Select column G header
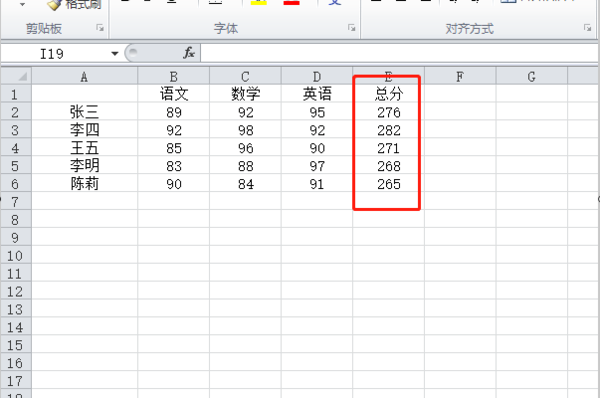 click(532, 77)
